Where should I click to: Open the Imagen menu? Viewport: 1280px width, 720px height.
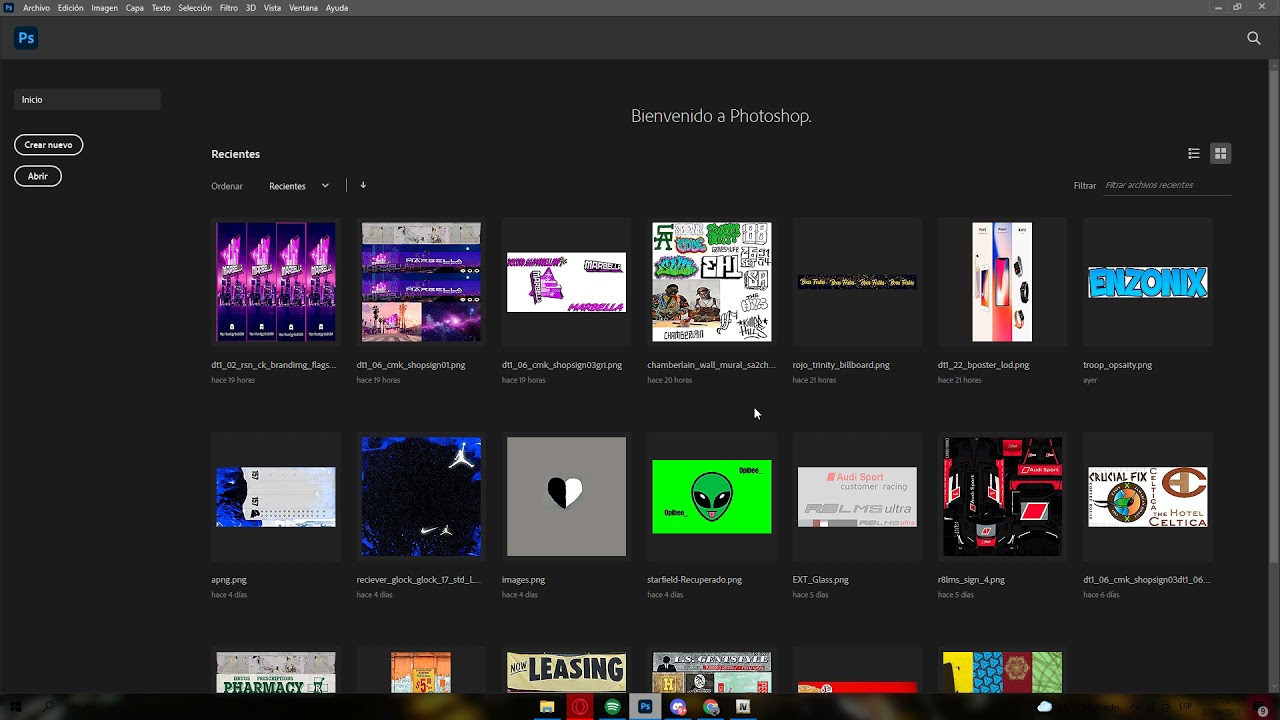click(x=104, y=8)
